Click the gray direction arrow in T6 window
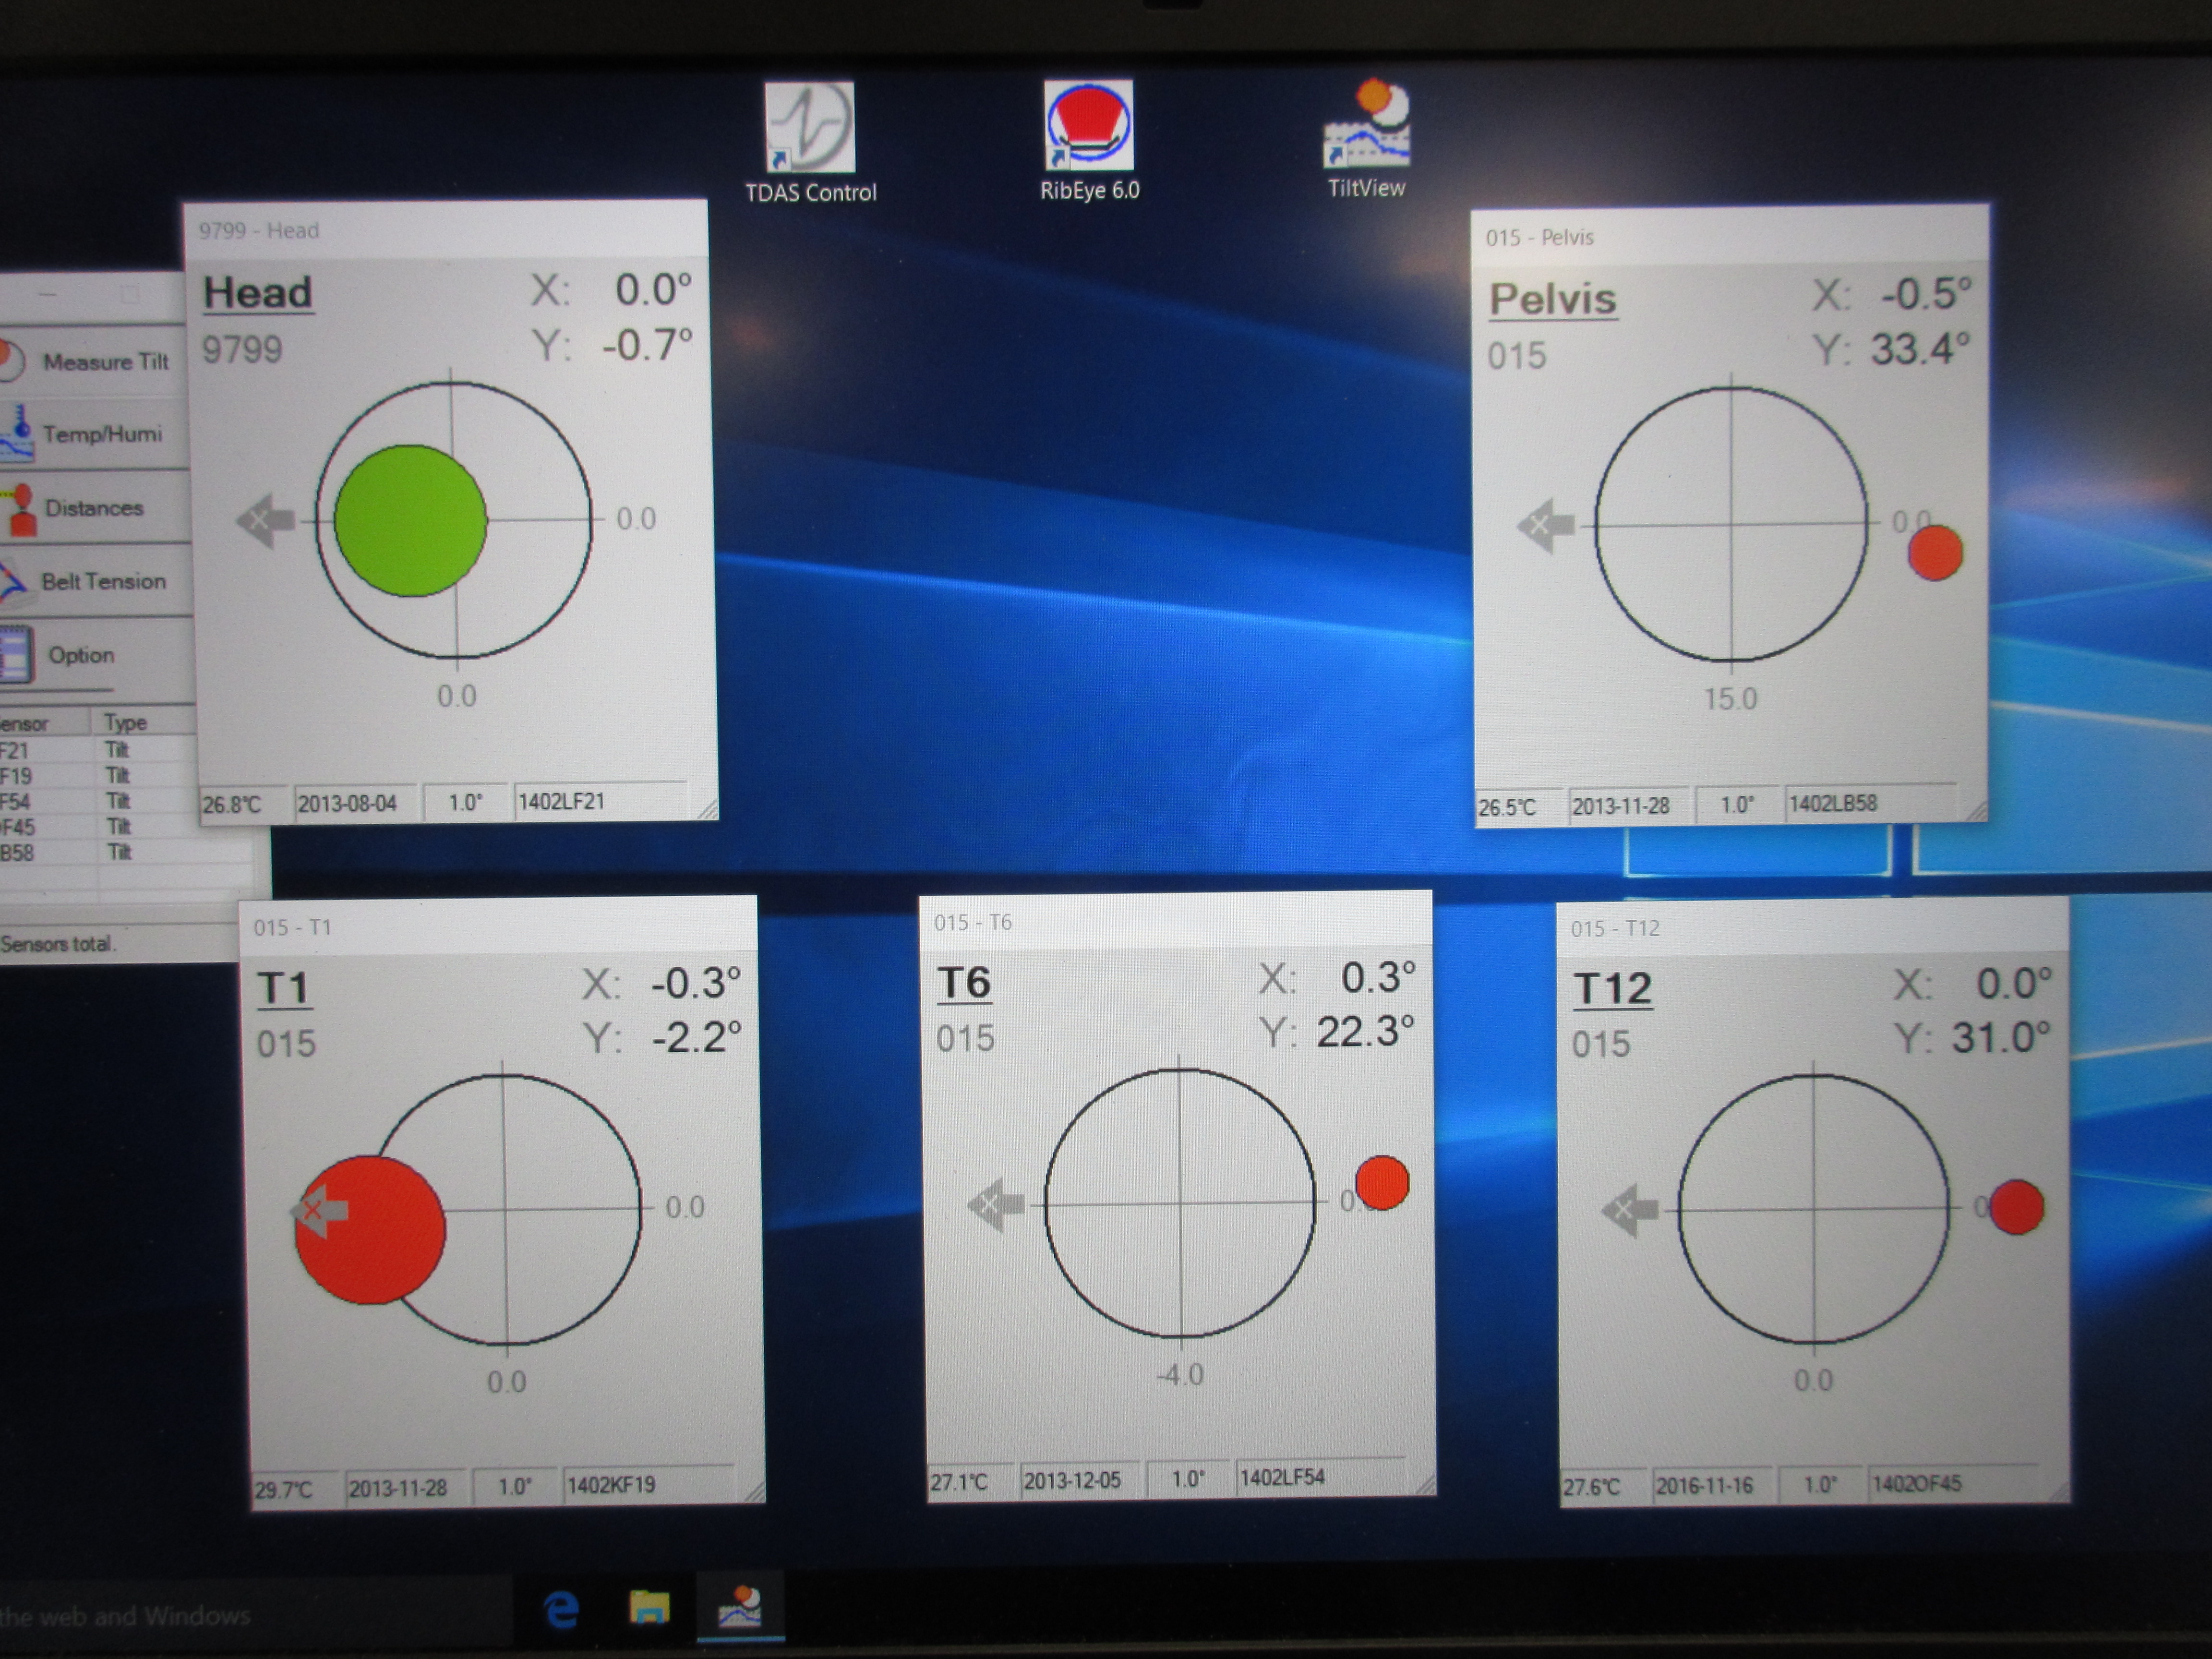 coord(996,1204)
